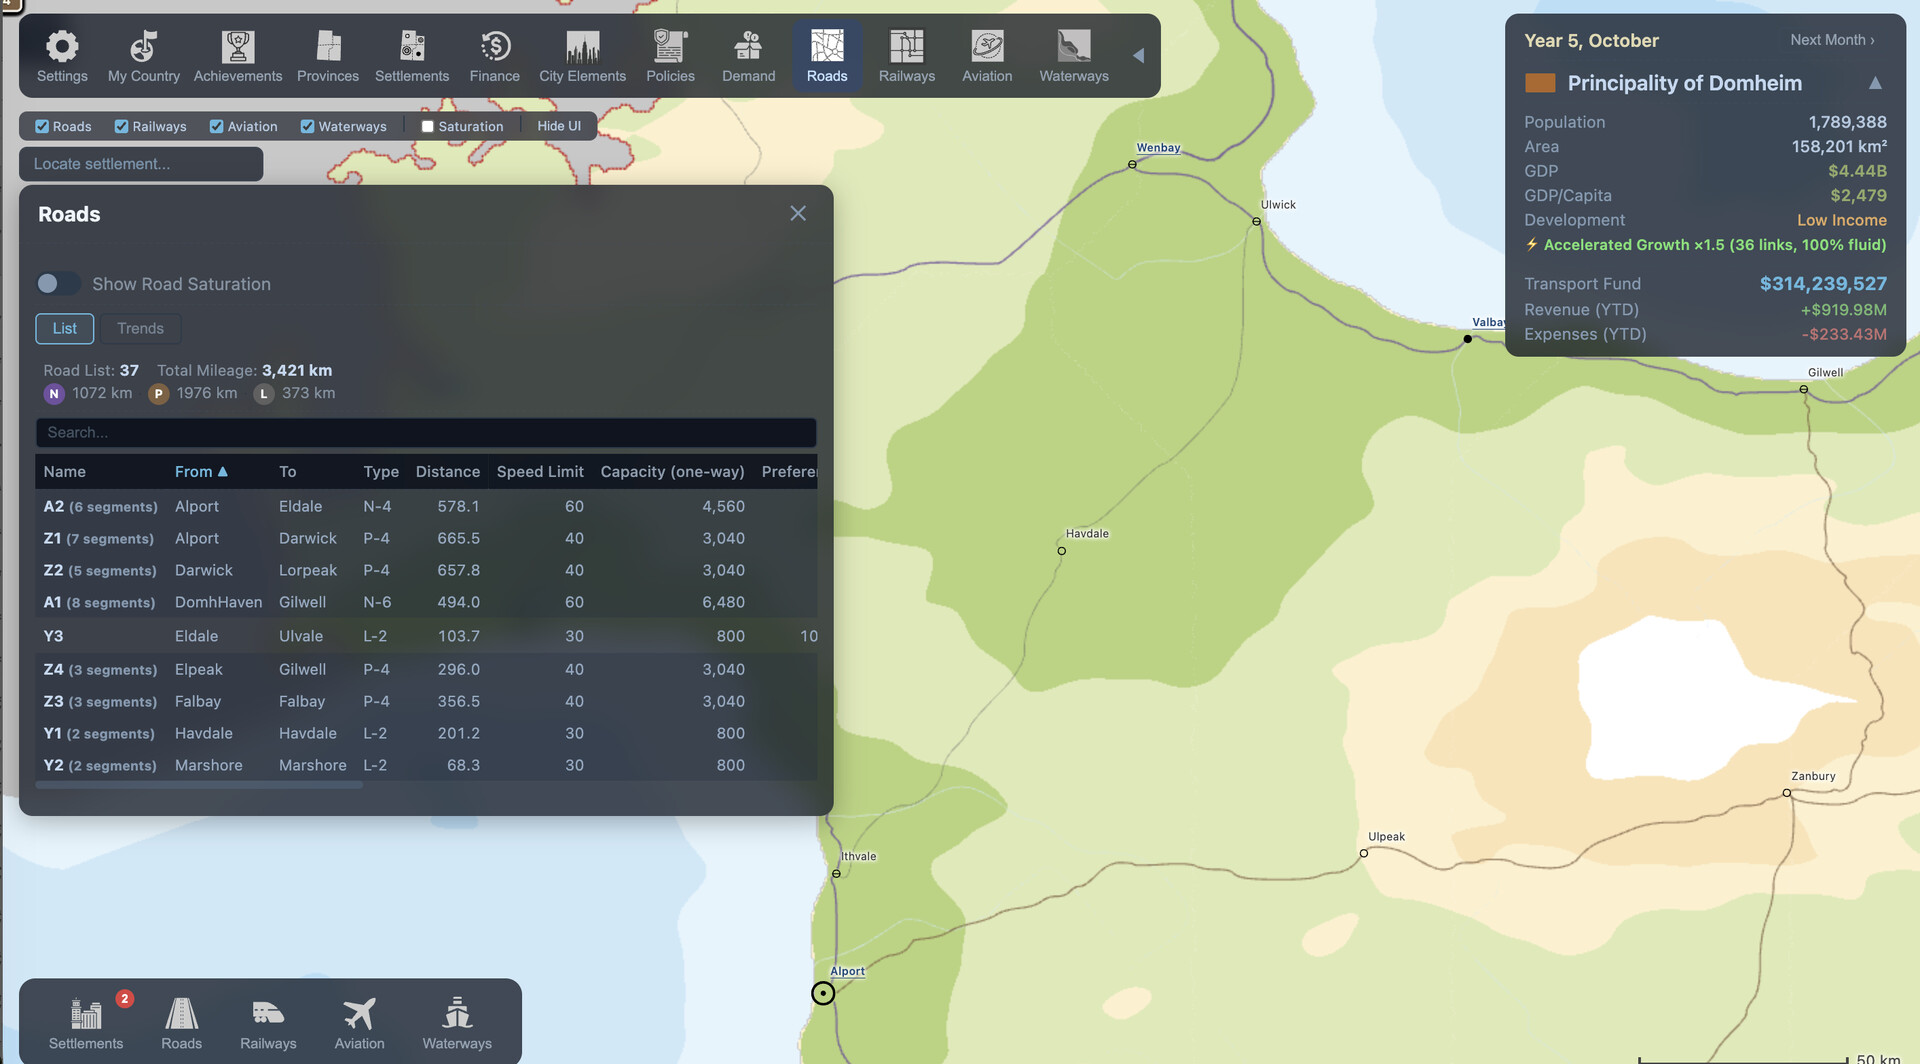Click the Locate settlement input field
Screen dimensions: 1920x1064
[141, 164]
